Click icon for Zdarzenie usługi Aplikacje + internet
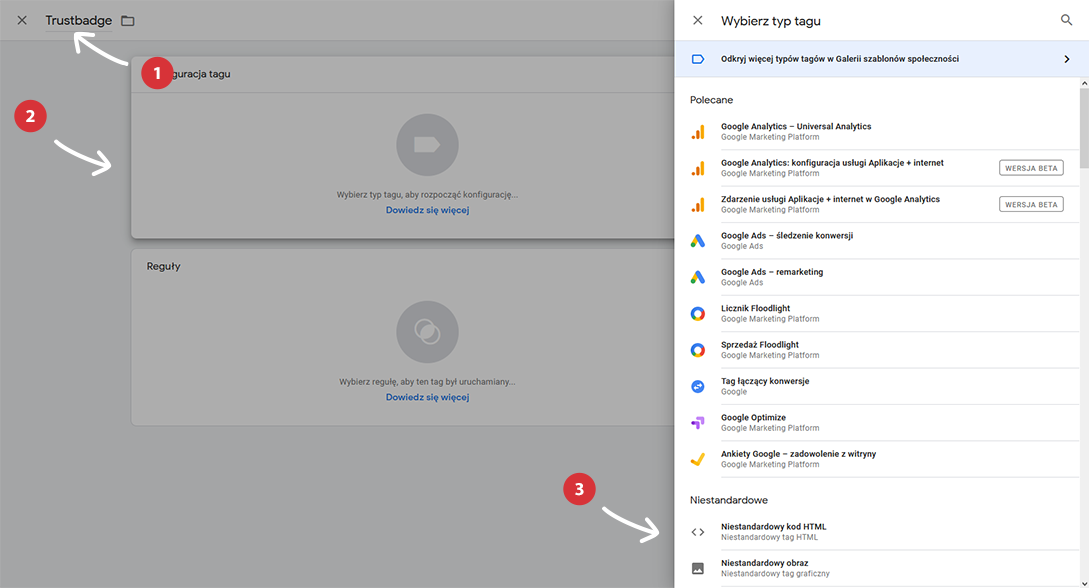Screen dimensions: 1089x588 click(x=698, y=204)
